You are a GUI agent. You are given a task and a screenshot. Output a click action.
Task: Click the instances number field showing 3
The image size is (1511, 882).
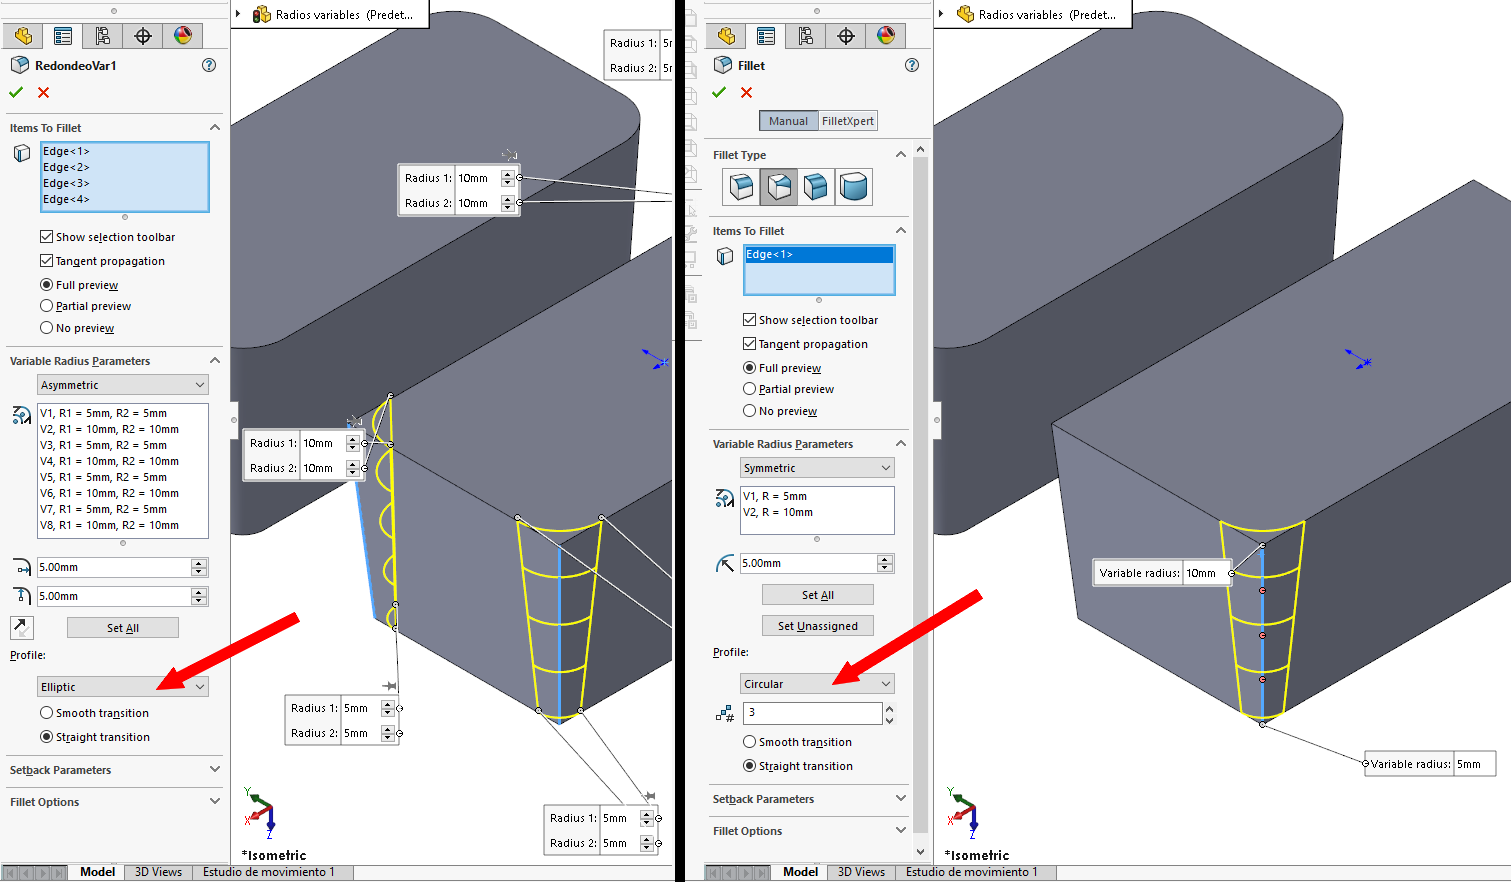click(x=811, y=713)
